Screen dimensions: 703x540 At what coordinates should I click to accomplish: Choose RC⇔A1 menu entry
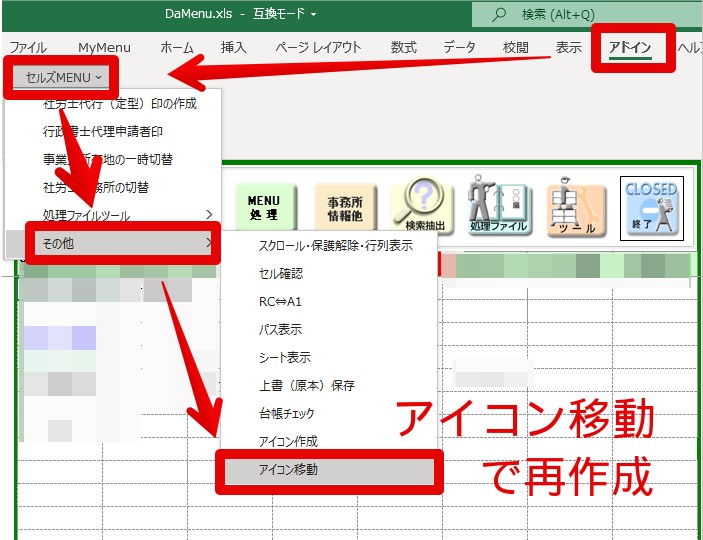click(280, 302)
